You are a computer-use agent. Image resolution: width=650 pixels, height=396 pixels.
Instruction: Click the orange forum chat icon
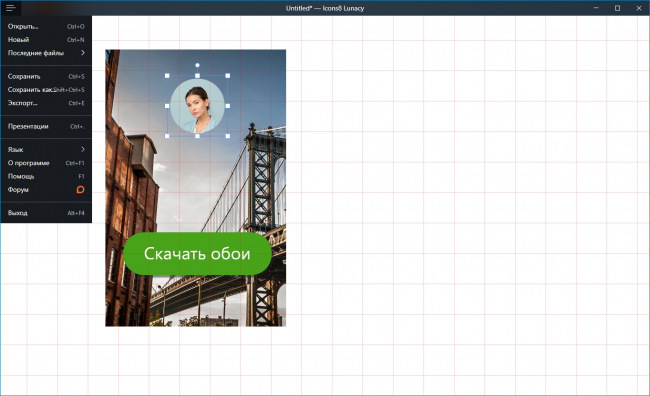pyautogui.click(x=80, y=189)
